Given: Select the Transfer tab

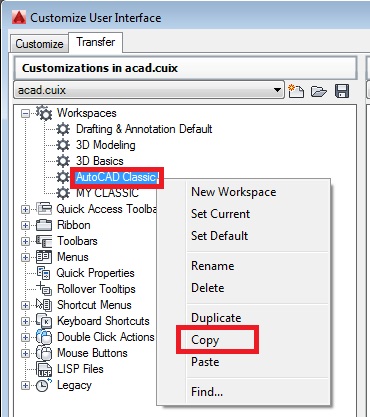Looking at the screenshot, I should [x=96, y=42].
